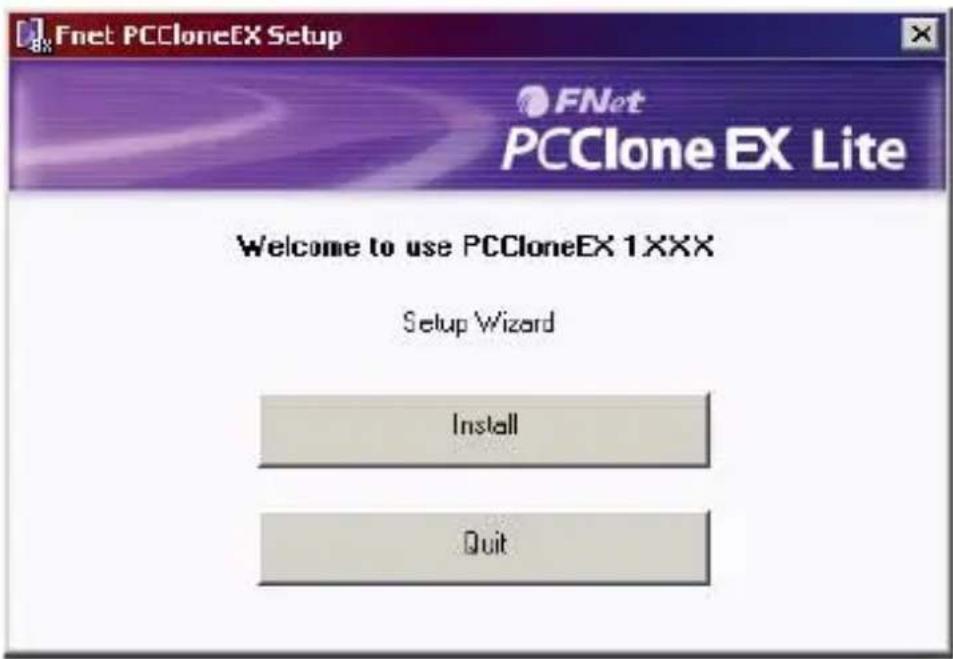
Task: Click the Setup Wizard label
Action: tap(479, 322)
